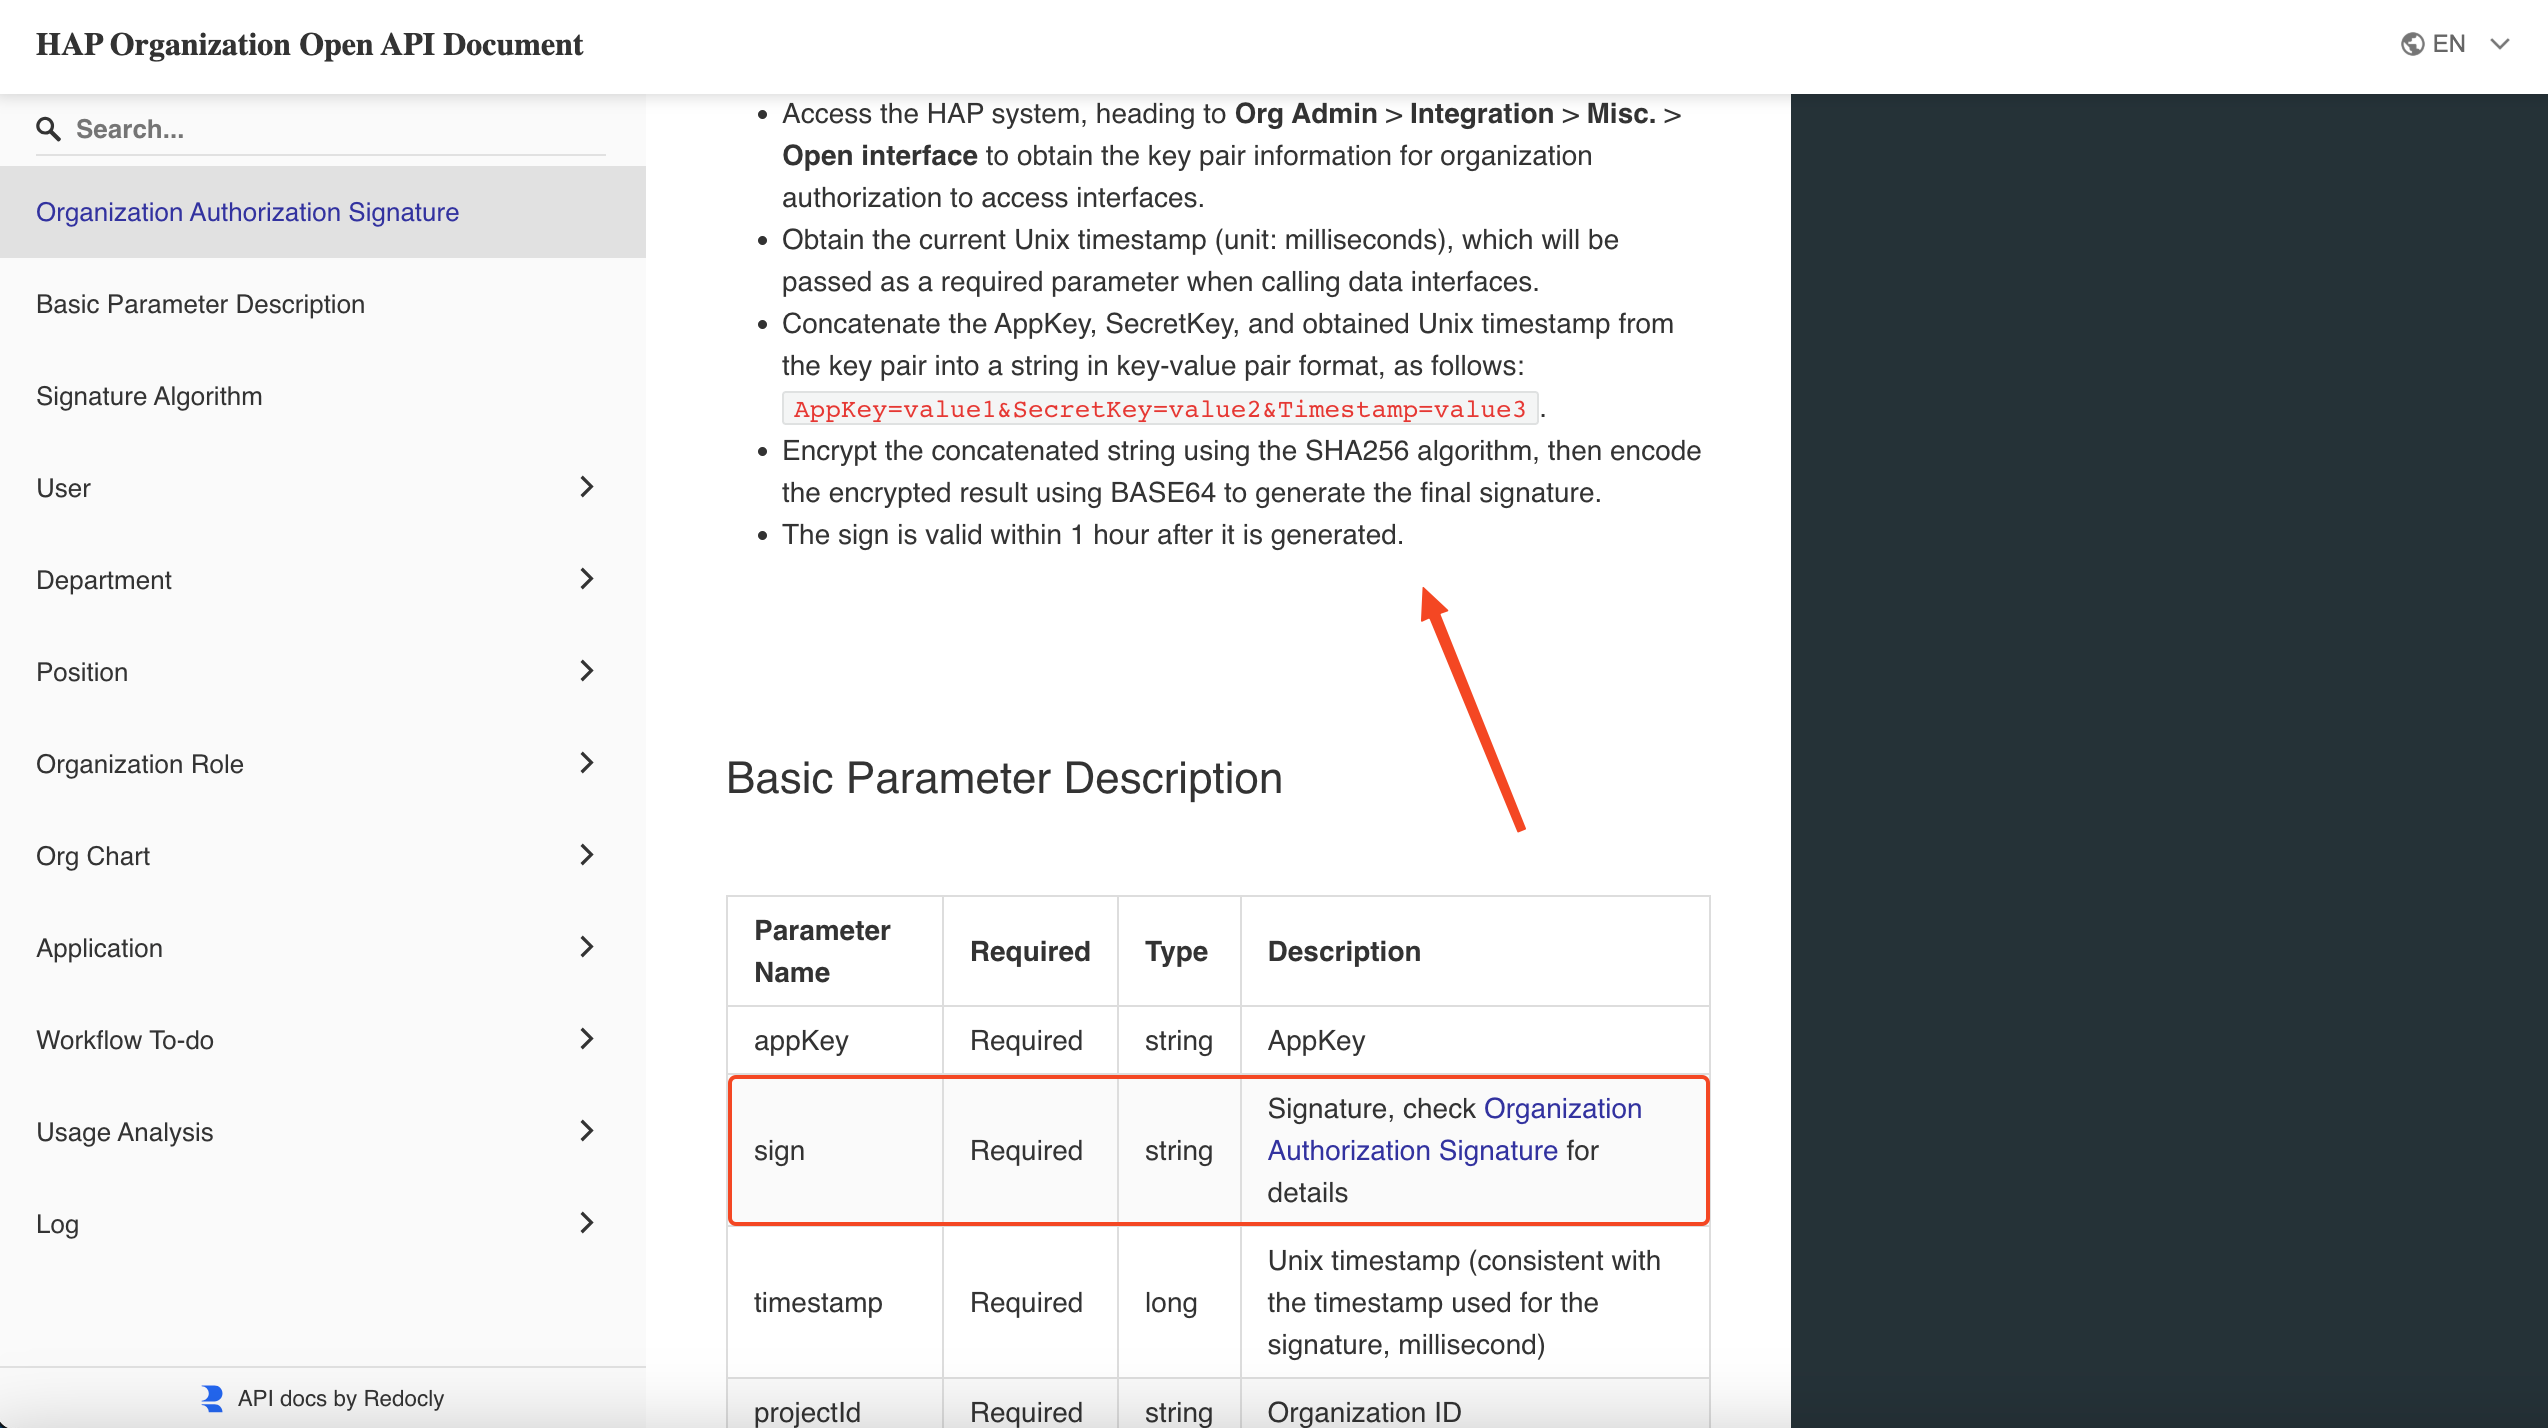Click the search magnifier icon
The image size is (2548, 1428).
tap(48, 129)
